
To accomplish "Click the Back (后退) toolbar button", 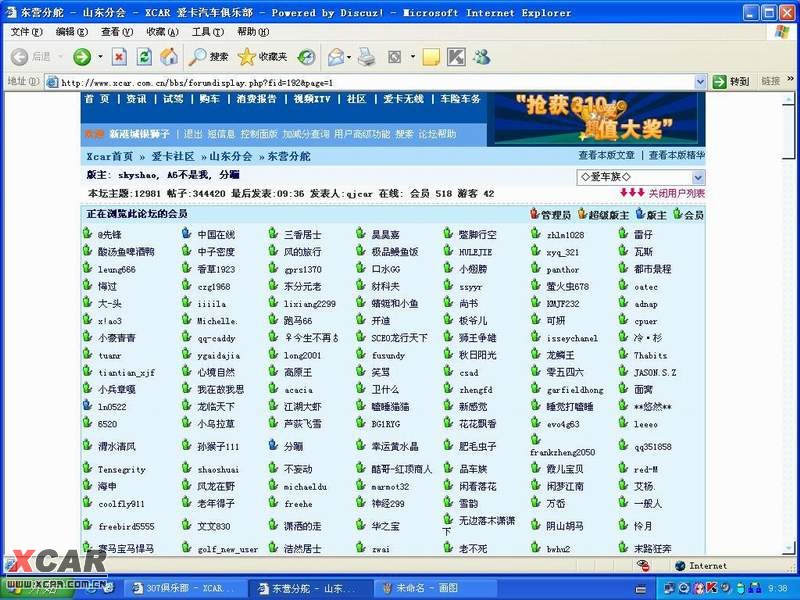I will tap(31, 57).
